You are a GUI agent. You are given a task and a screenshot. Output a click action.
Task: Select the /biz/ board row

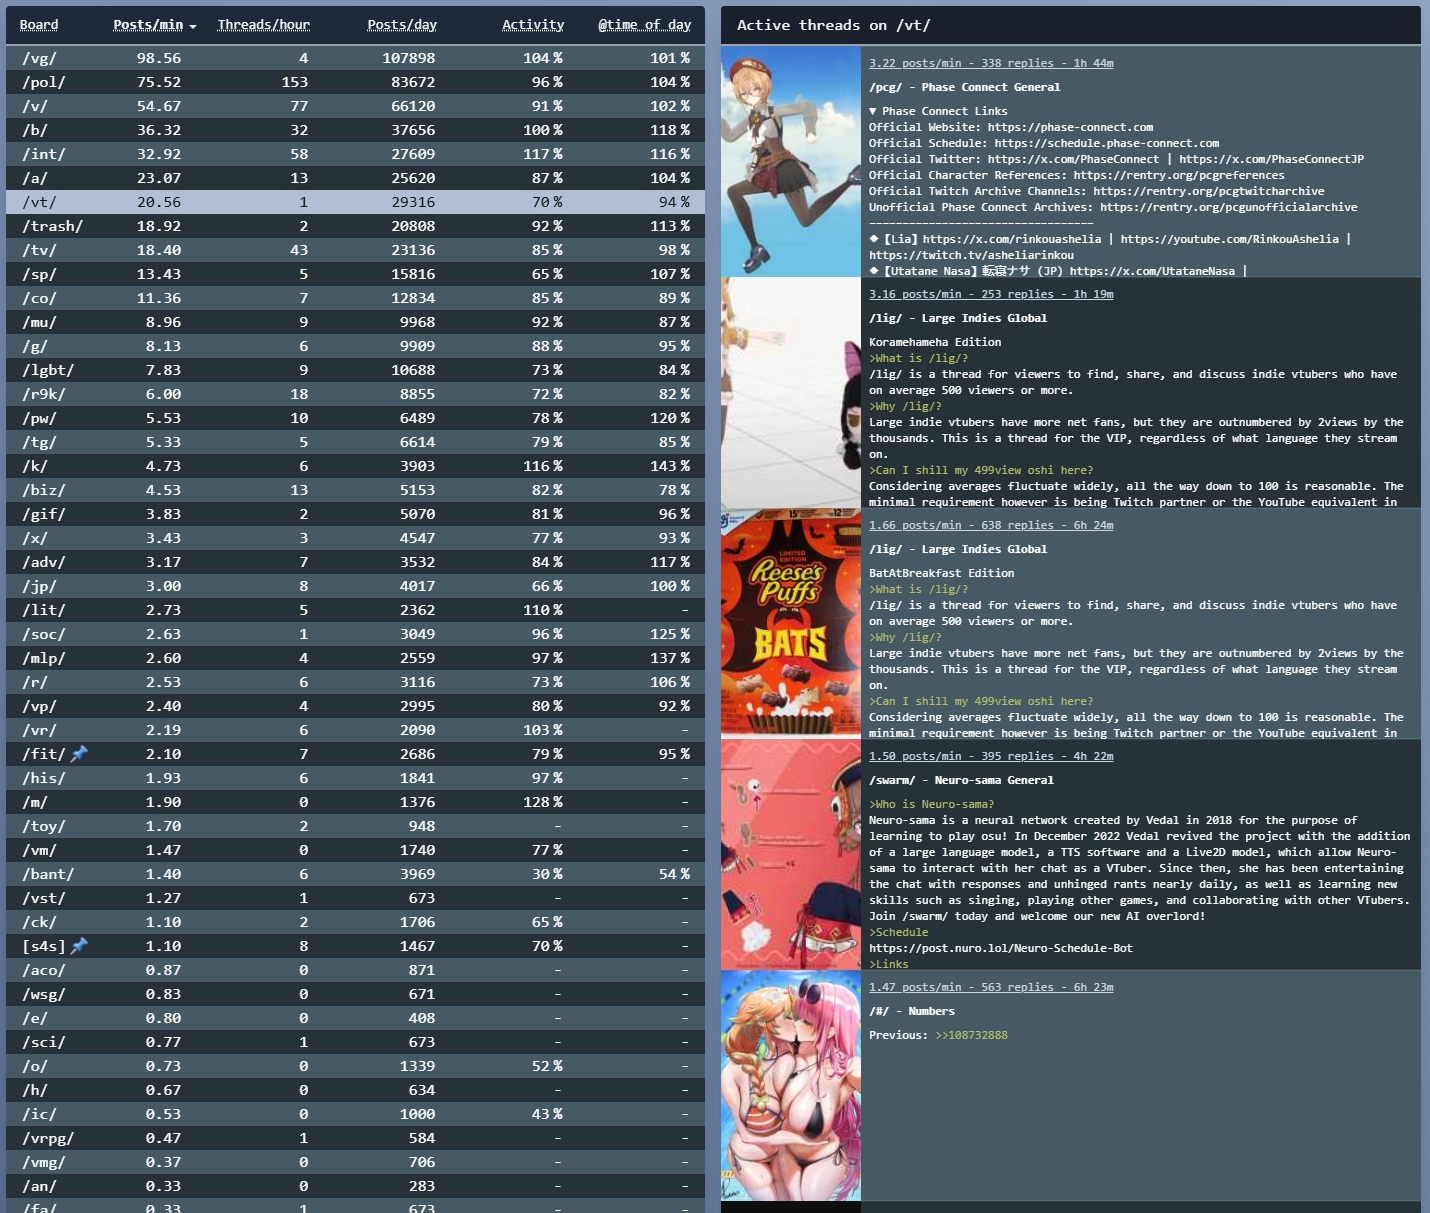(x=355, y=490)
